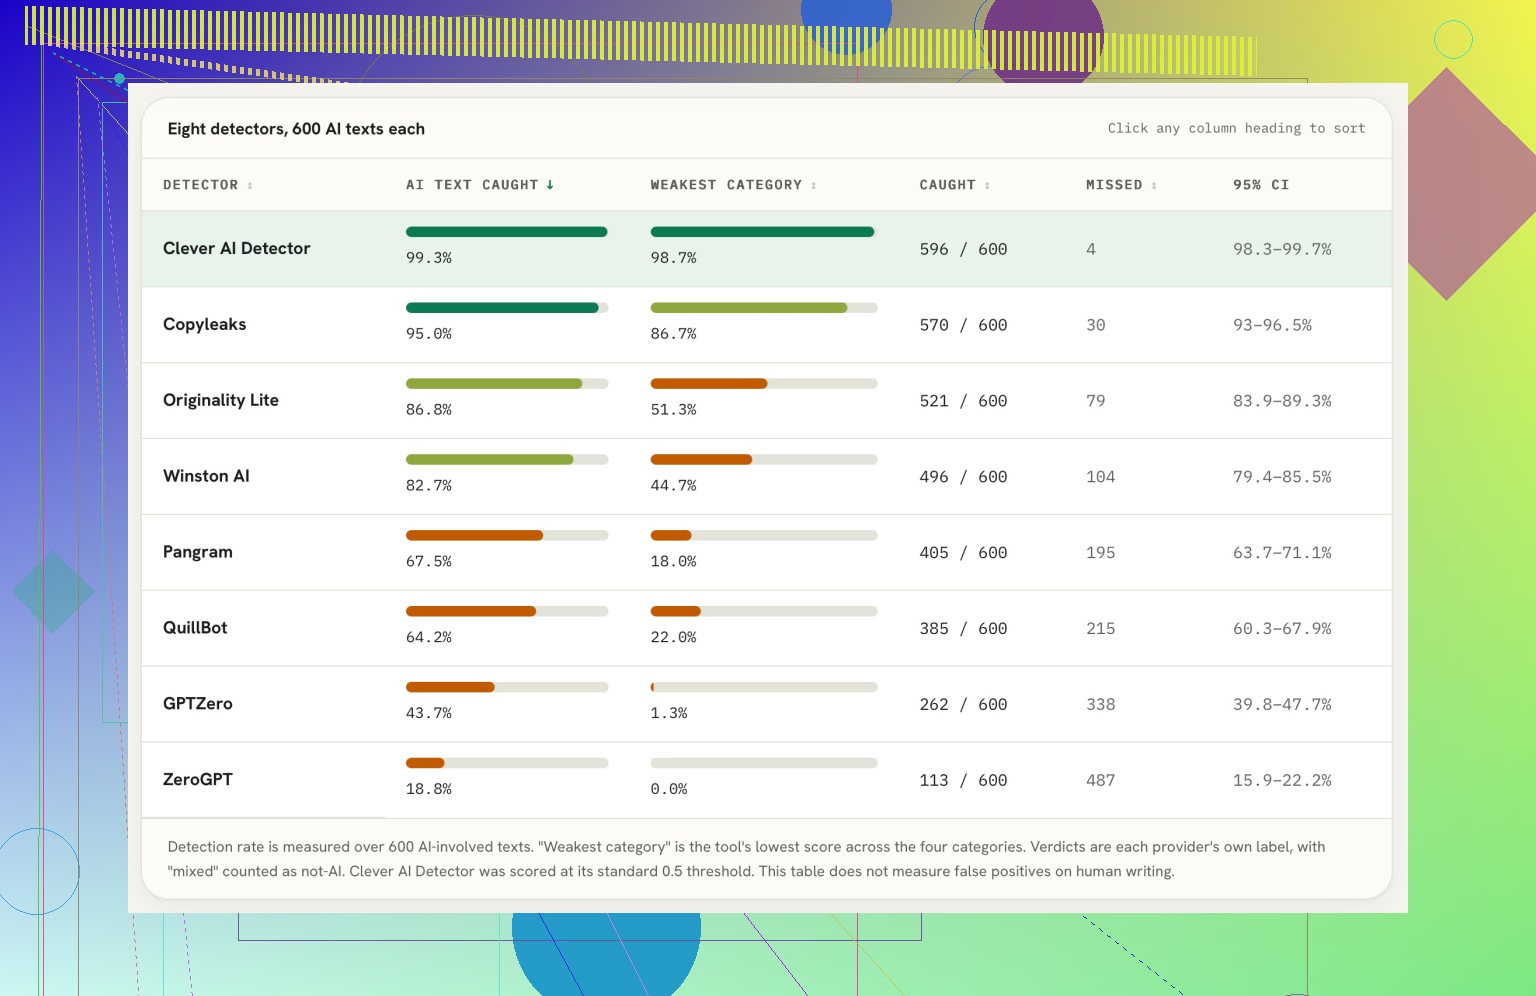
Task: Click the 98.3–99.7% confidence interval
Action: (x=1282, y=249)
